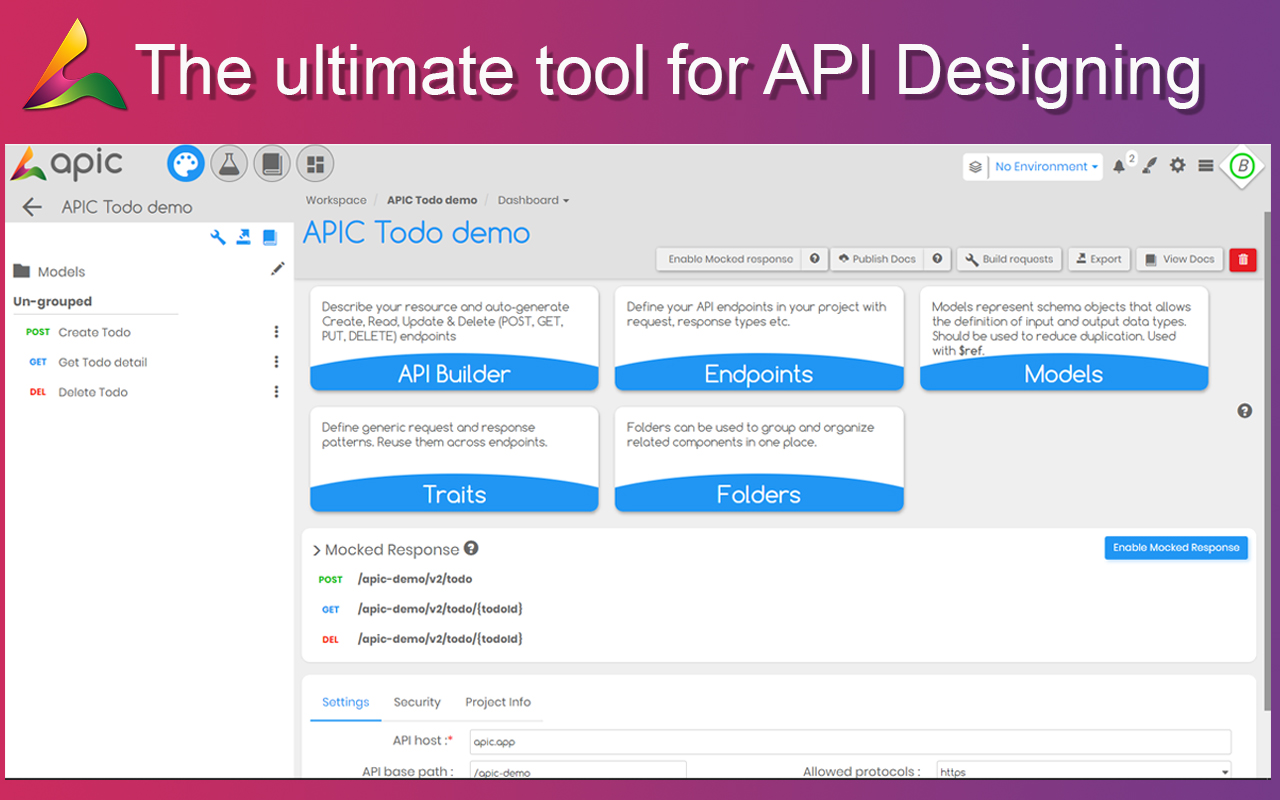Click the Publish Docs button

(877, 259)
